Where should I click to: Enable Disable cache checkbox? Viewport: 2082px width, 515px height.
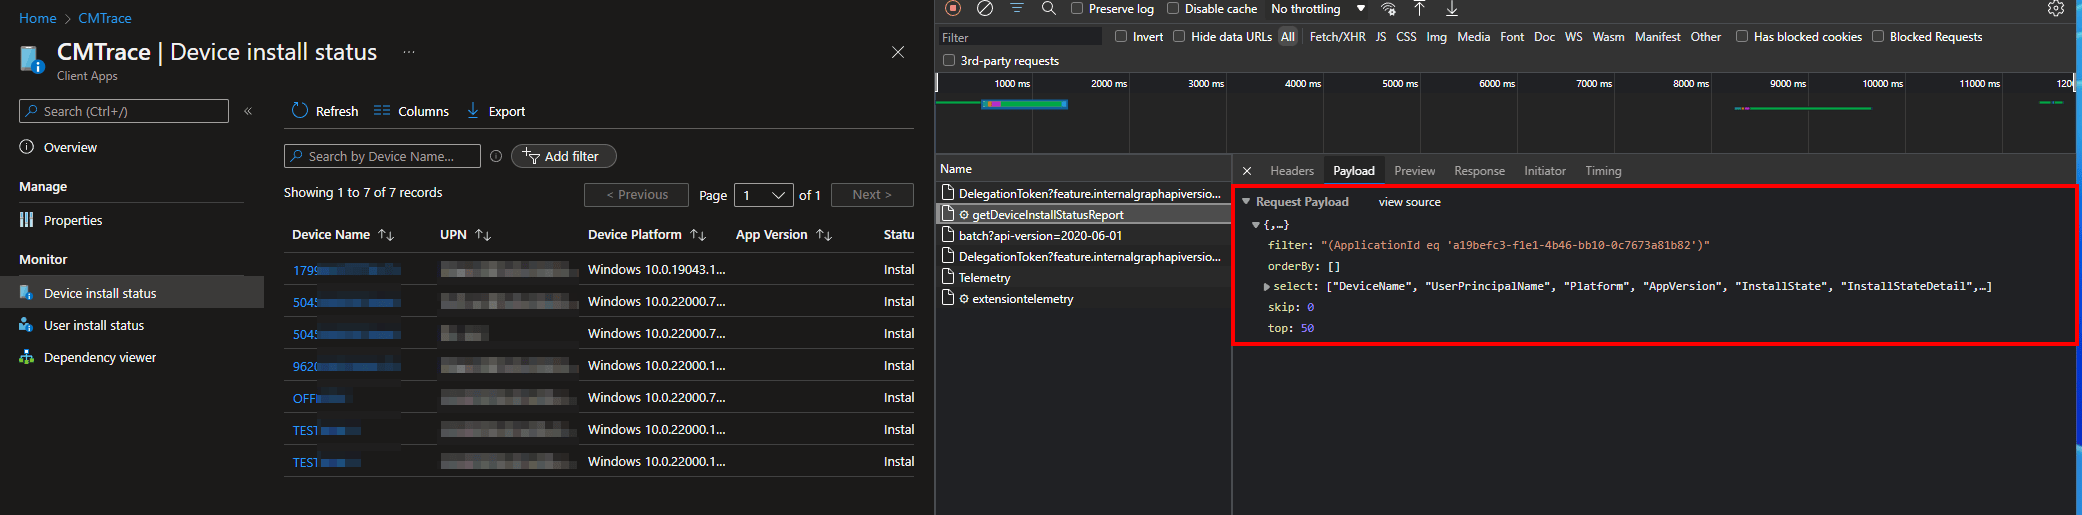tap(1173, 8)
